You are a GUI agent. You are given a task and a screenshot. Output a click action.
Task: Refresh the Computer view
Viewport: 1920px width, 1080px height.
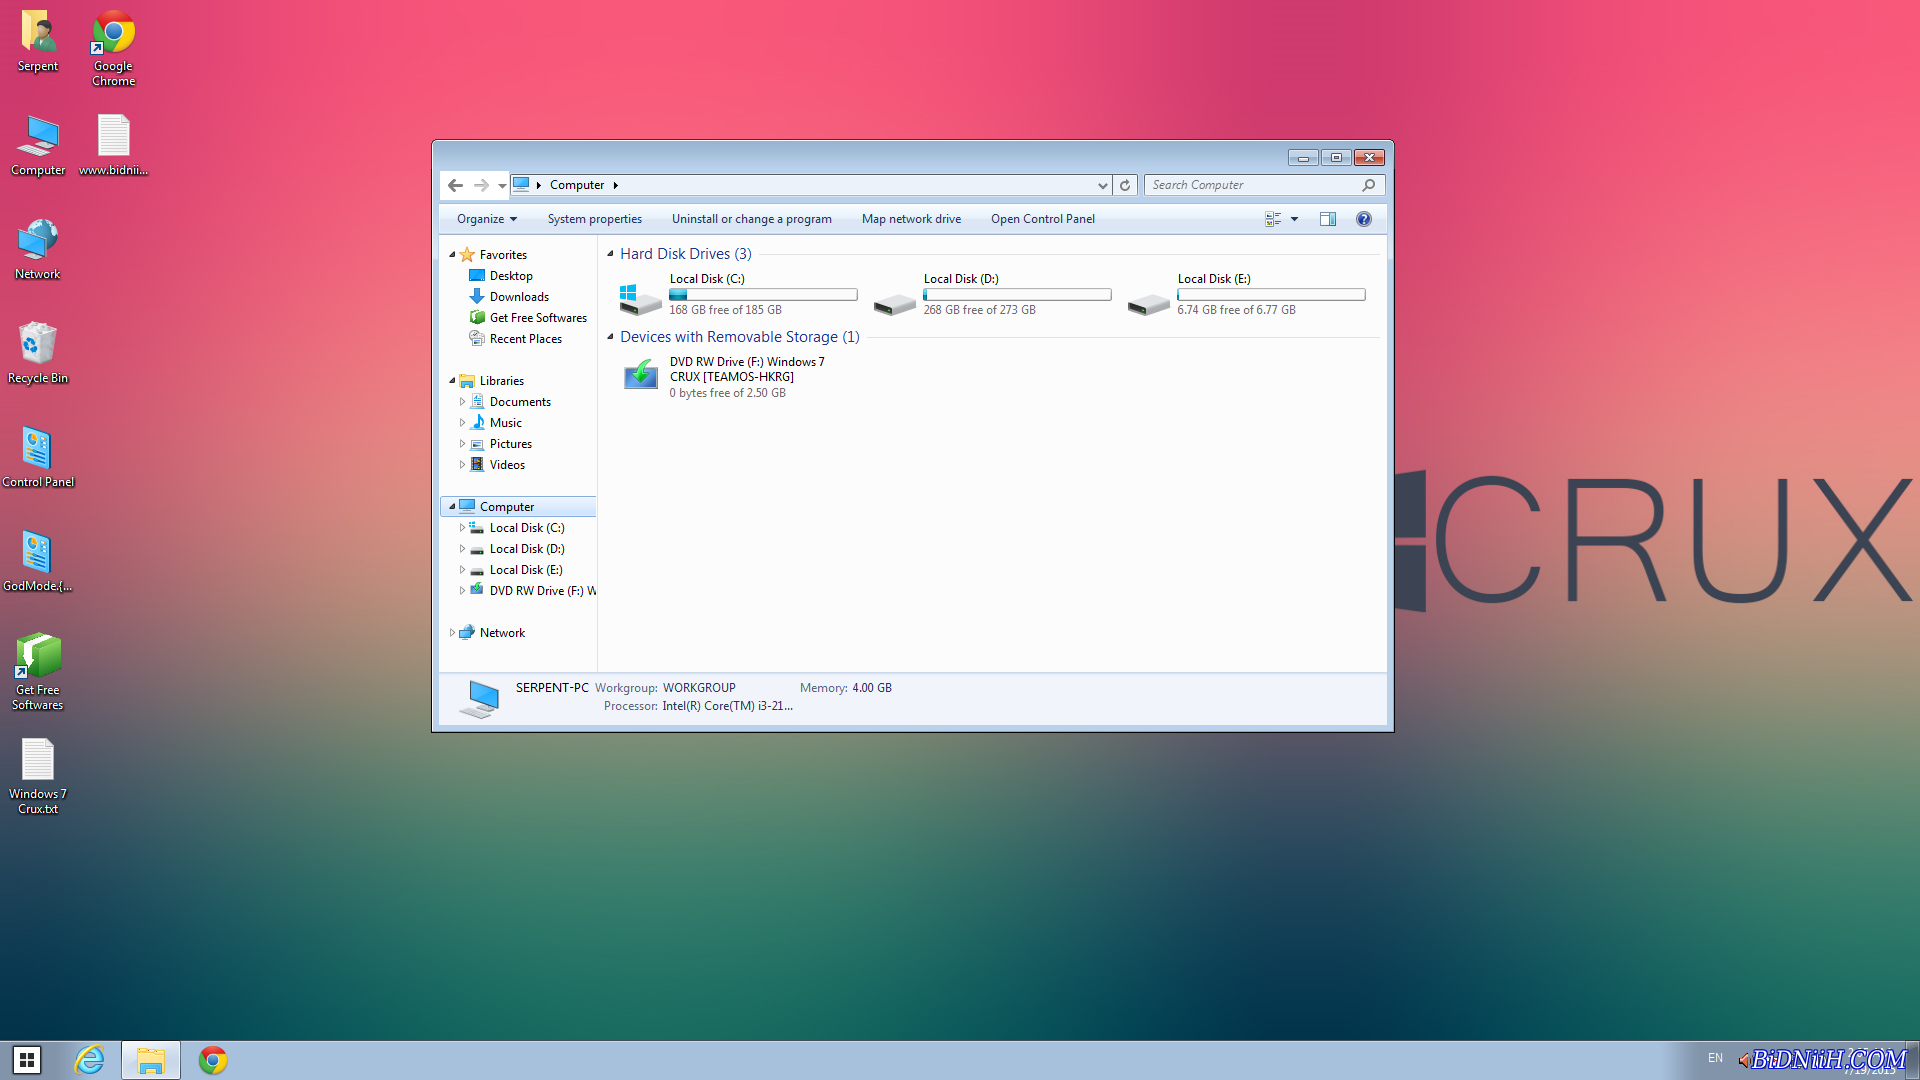(x=1125, y=185)
